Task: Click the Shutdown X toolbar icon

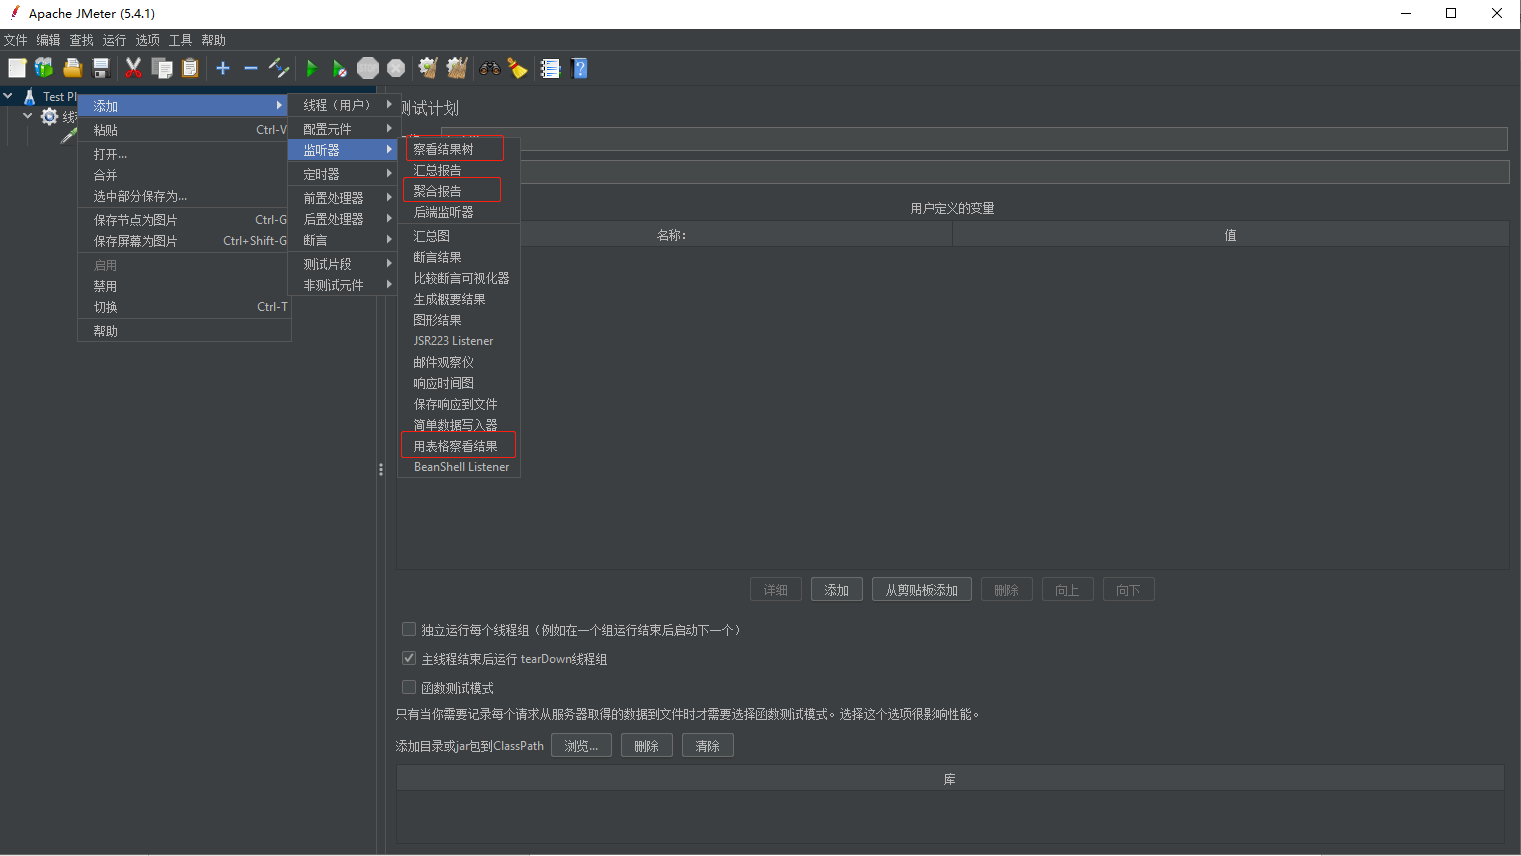Action: point(396,68)
